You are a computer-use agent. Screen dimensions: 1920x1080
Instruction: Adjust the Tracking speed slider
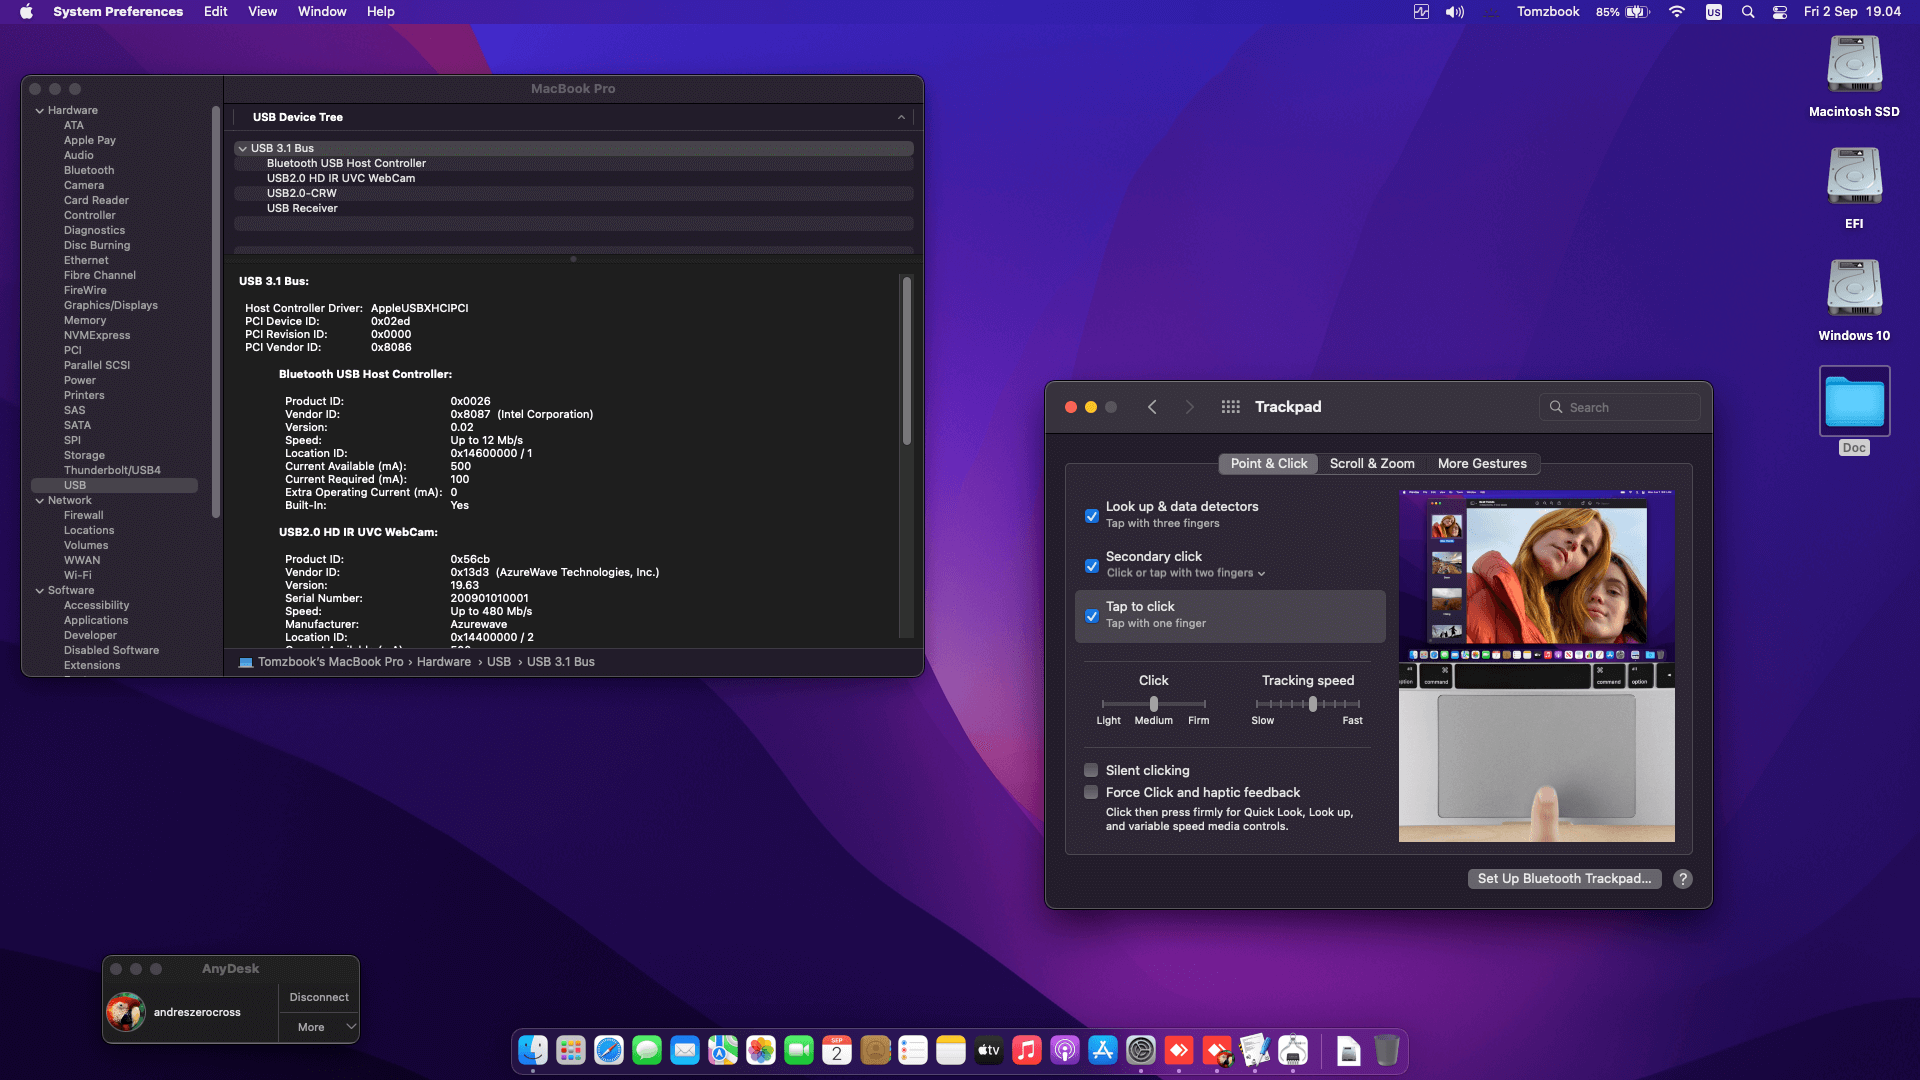(x=1312, y=704)
